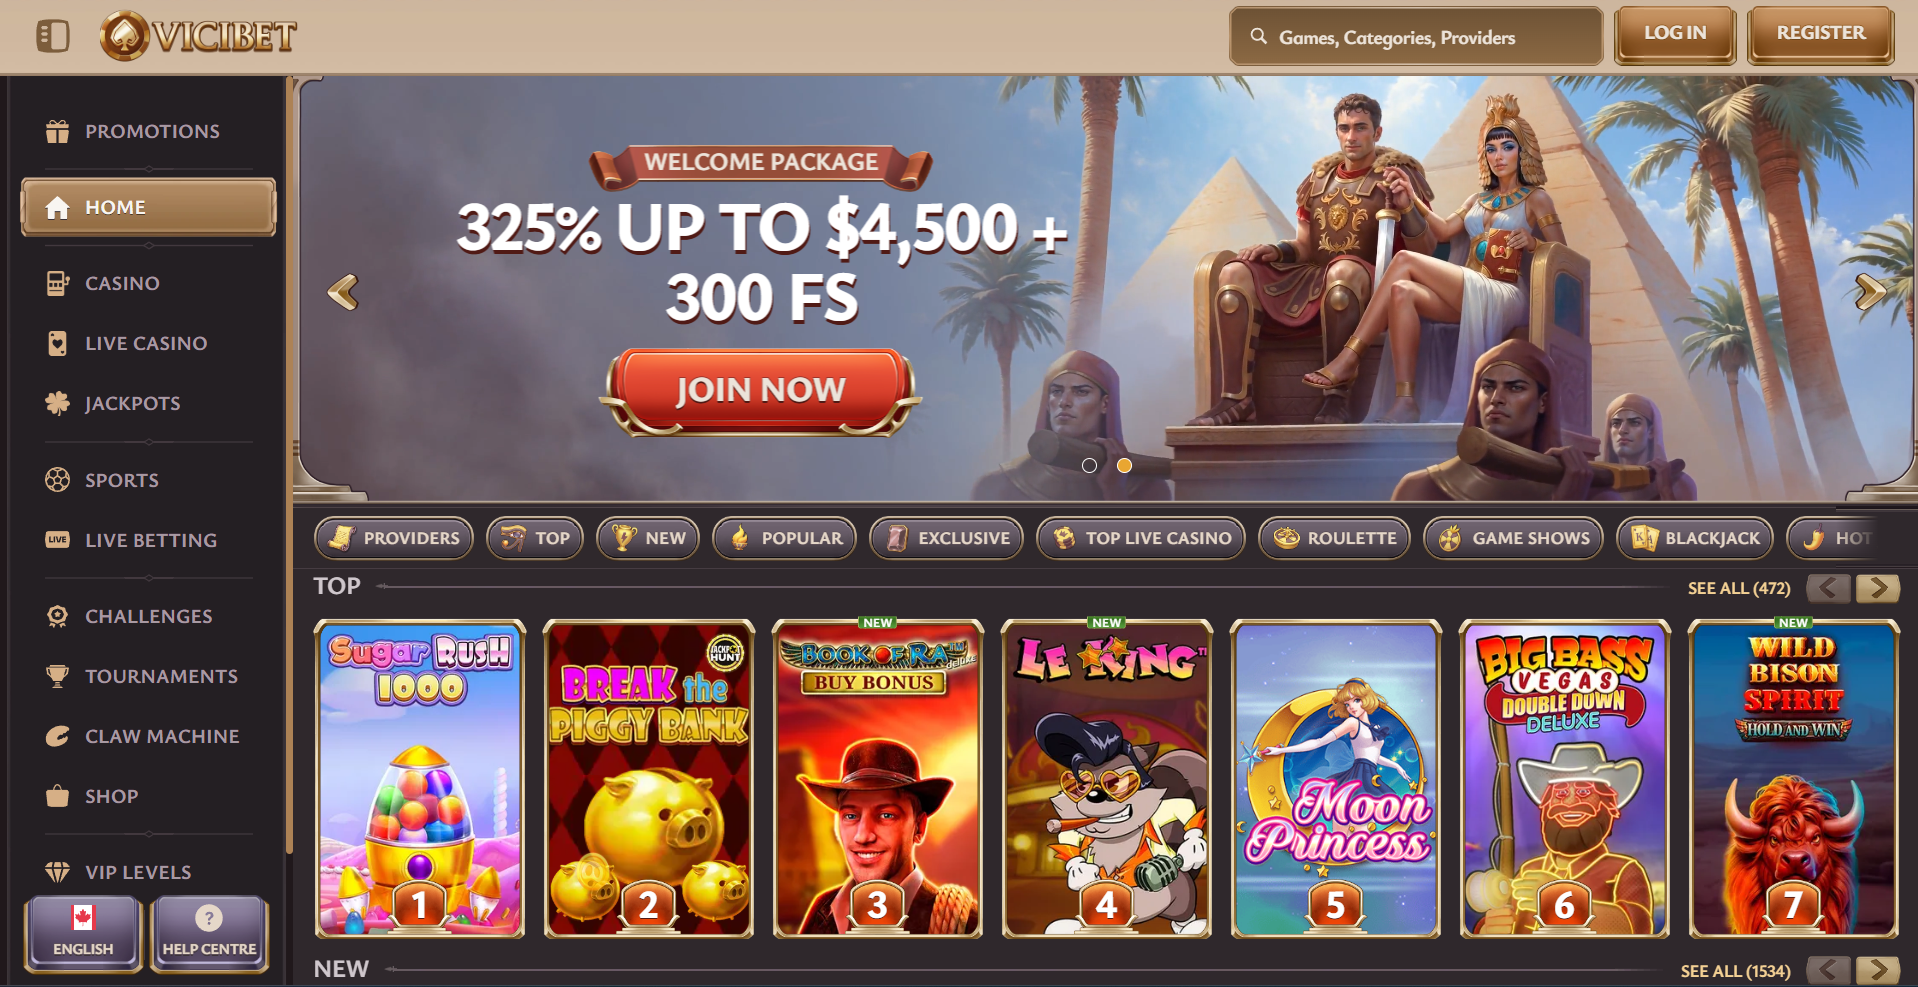Click the REGISTER button

point(1821,34)
